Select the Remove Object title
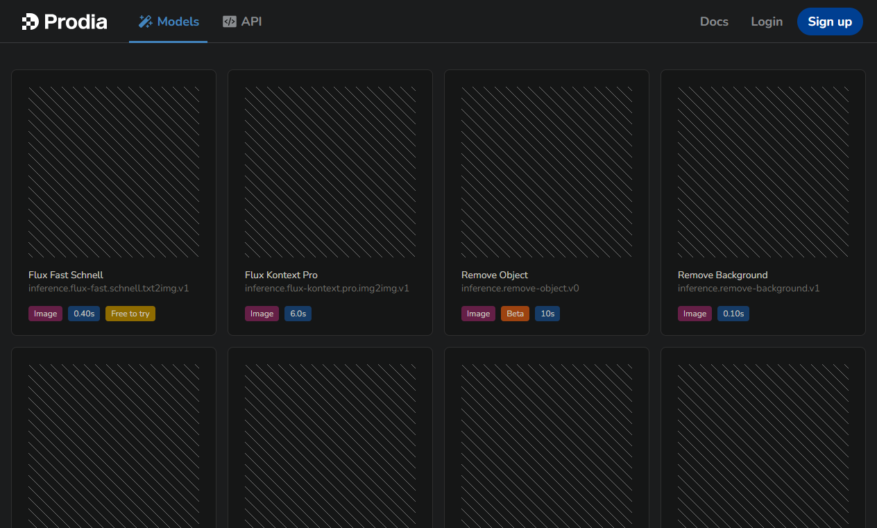This screenshot has width=877, height=528. click(494, 275)
